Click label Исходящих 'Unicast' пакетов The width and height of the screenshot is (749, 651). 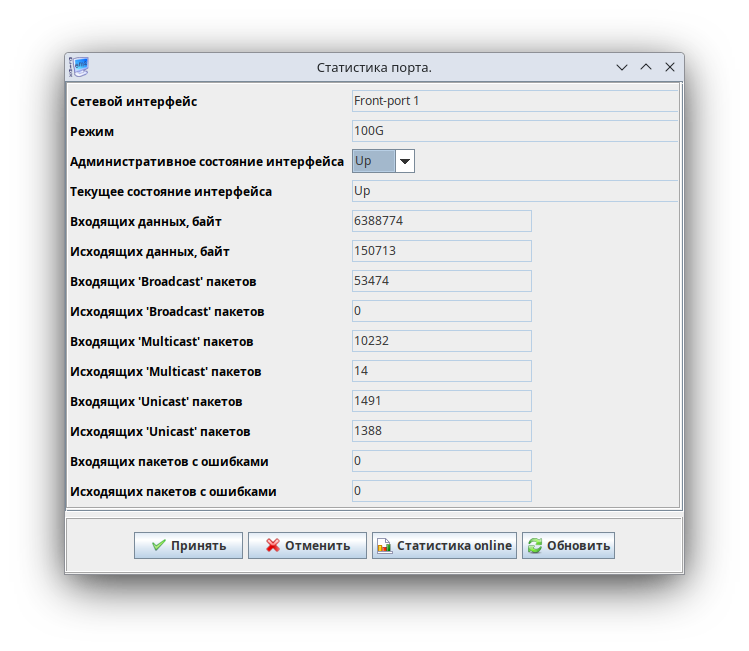tap(160, 431)
